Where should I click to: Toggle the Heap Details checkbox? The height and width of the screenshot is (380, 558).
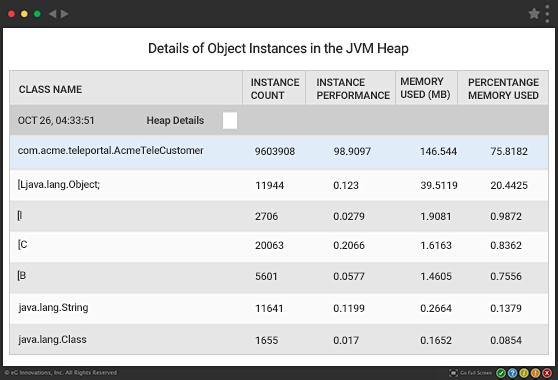pyautogui.click(x=230, y=120)
